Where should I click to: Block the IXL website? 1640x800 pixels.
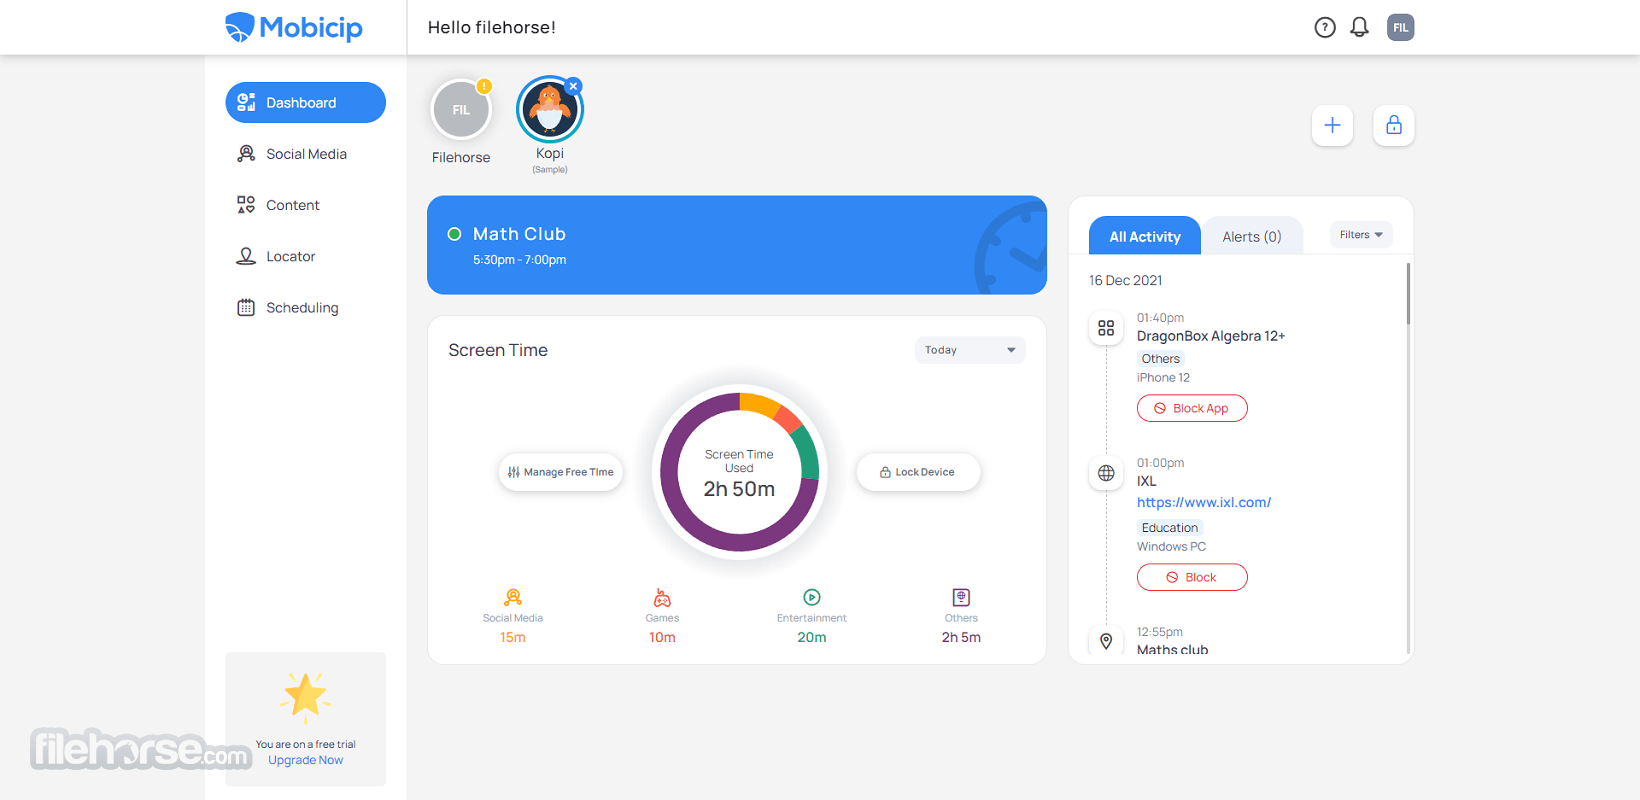pyautogui.click(x=1192, y=577)
